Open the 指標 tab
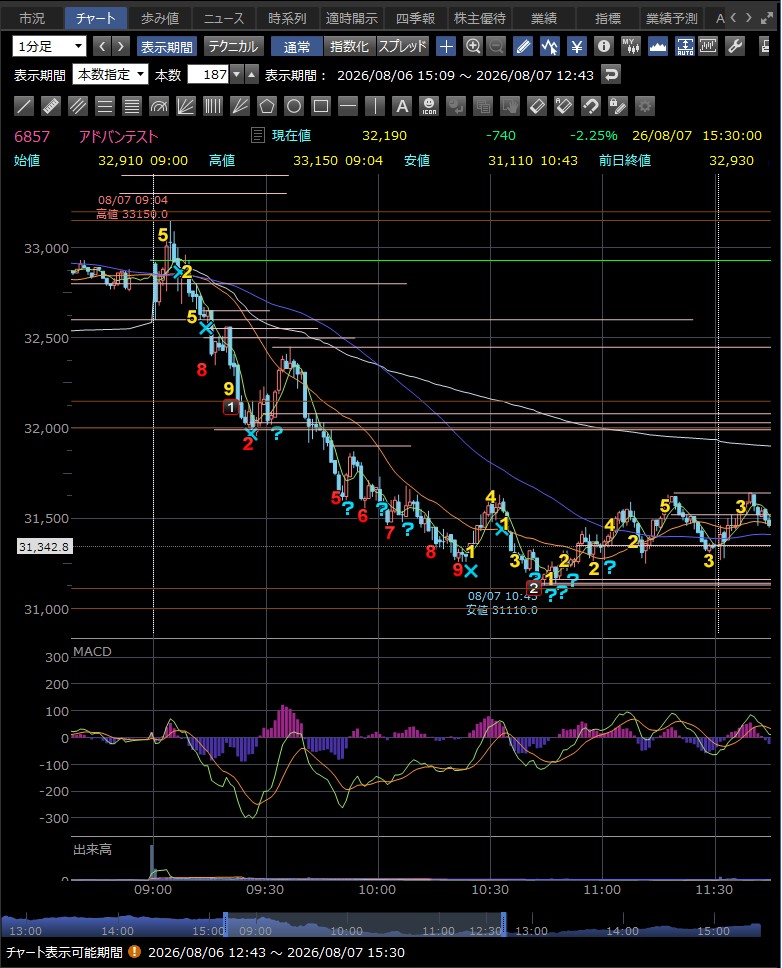Image resolution: width=782 pixels, height=968 pixels. click(609, 19)
